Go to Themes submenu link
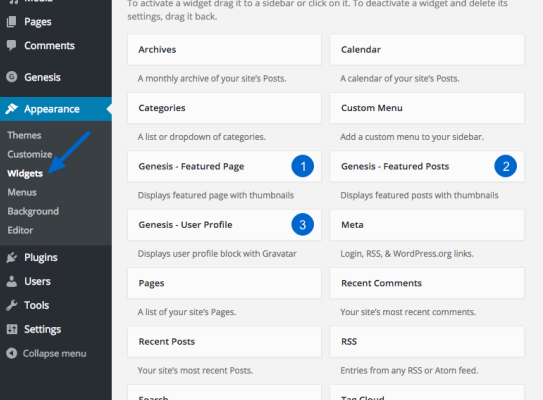Image resolution: width=543 pixels, height=400 pixels. (x=24, y=135)
